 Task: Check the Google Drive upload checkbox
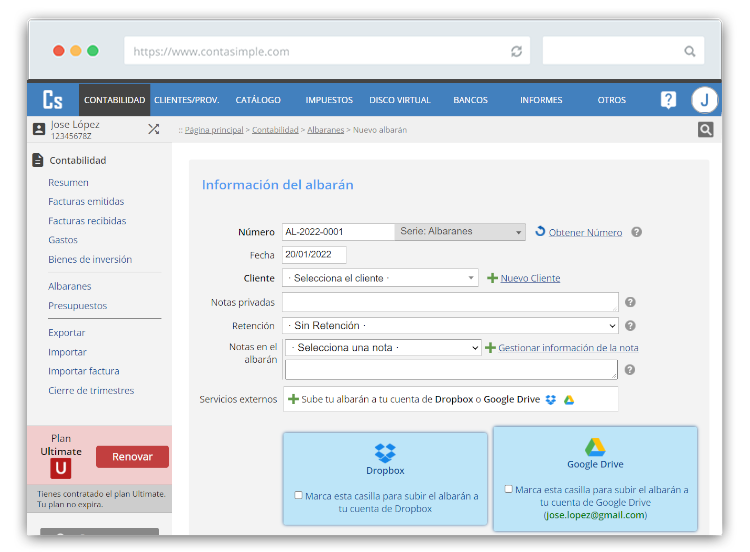pos(508,490)
